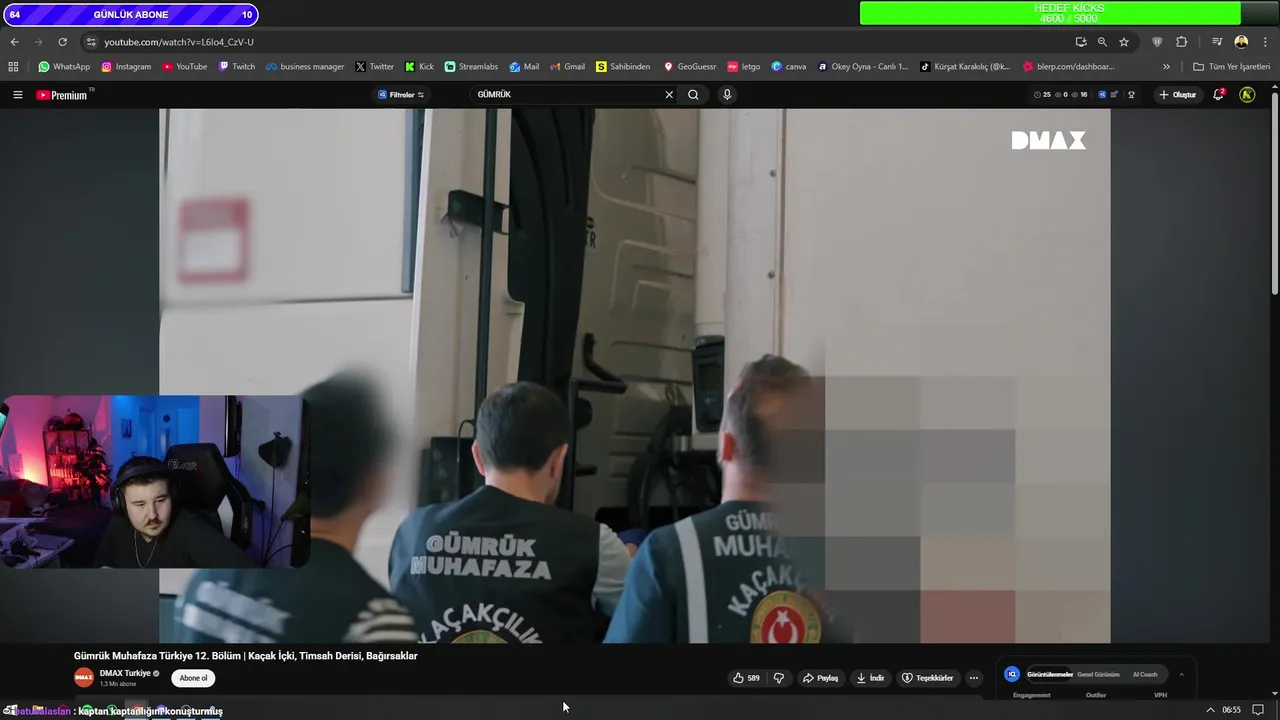Select the Genel Görünüm tab
The image size is (1280, 720).
(x=1098, y=675)
